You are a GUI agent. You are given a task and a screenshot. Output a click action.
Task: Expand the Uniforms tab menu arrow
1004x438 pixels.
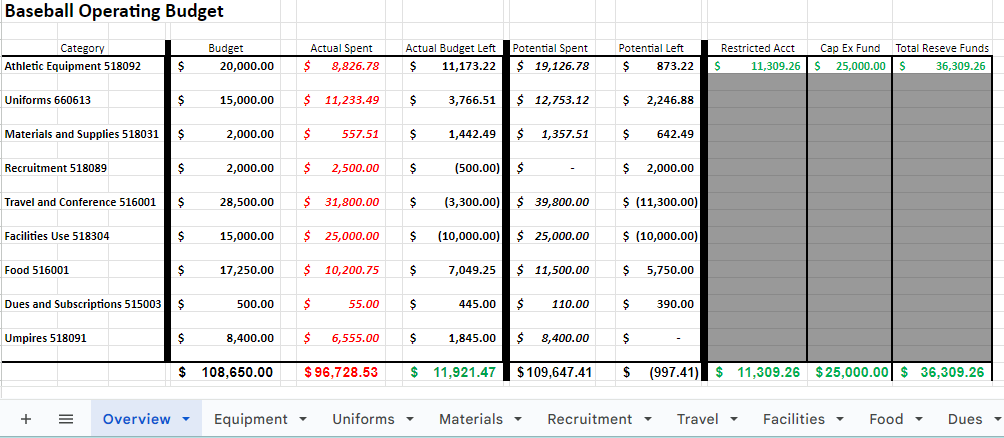409,419
